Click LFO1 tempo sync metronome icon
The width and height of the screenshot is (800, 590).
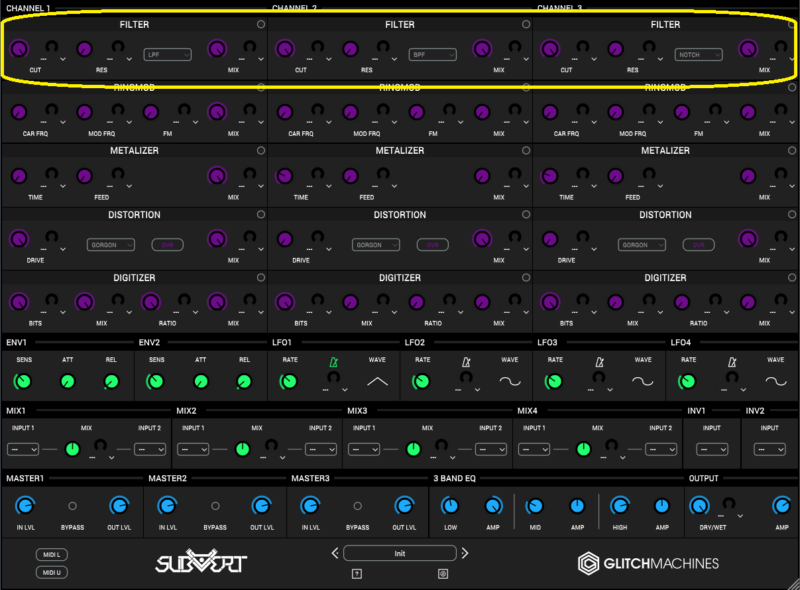click(333, 360)
